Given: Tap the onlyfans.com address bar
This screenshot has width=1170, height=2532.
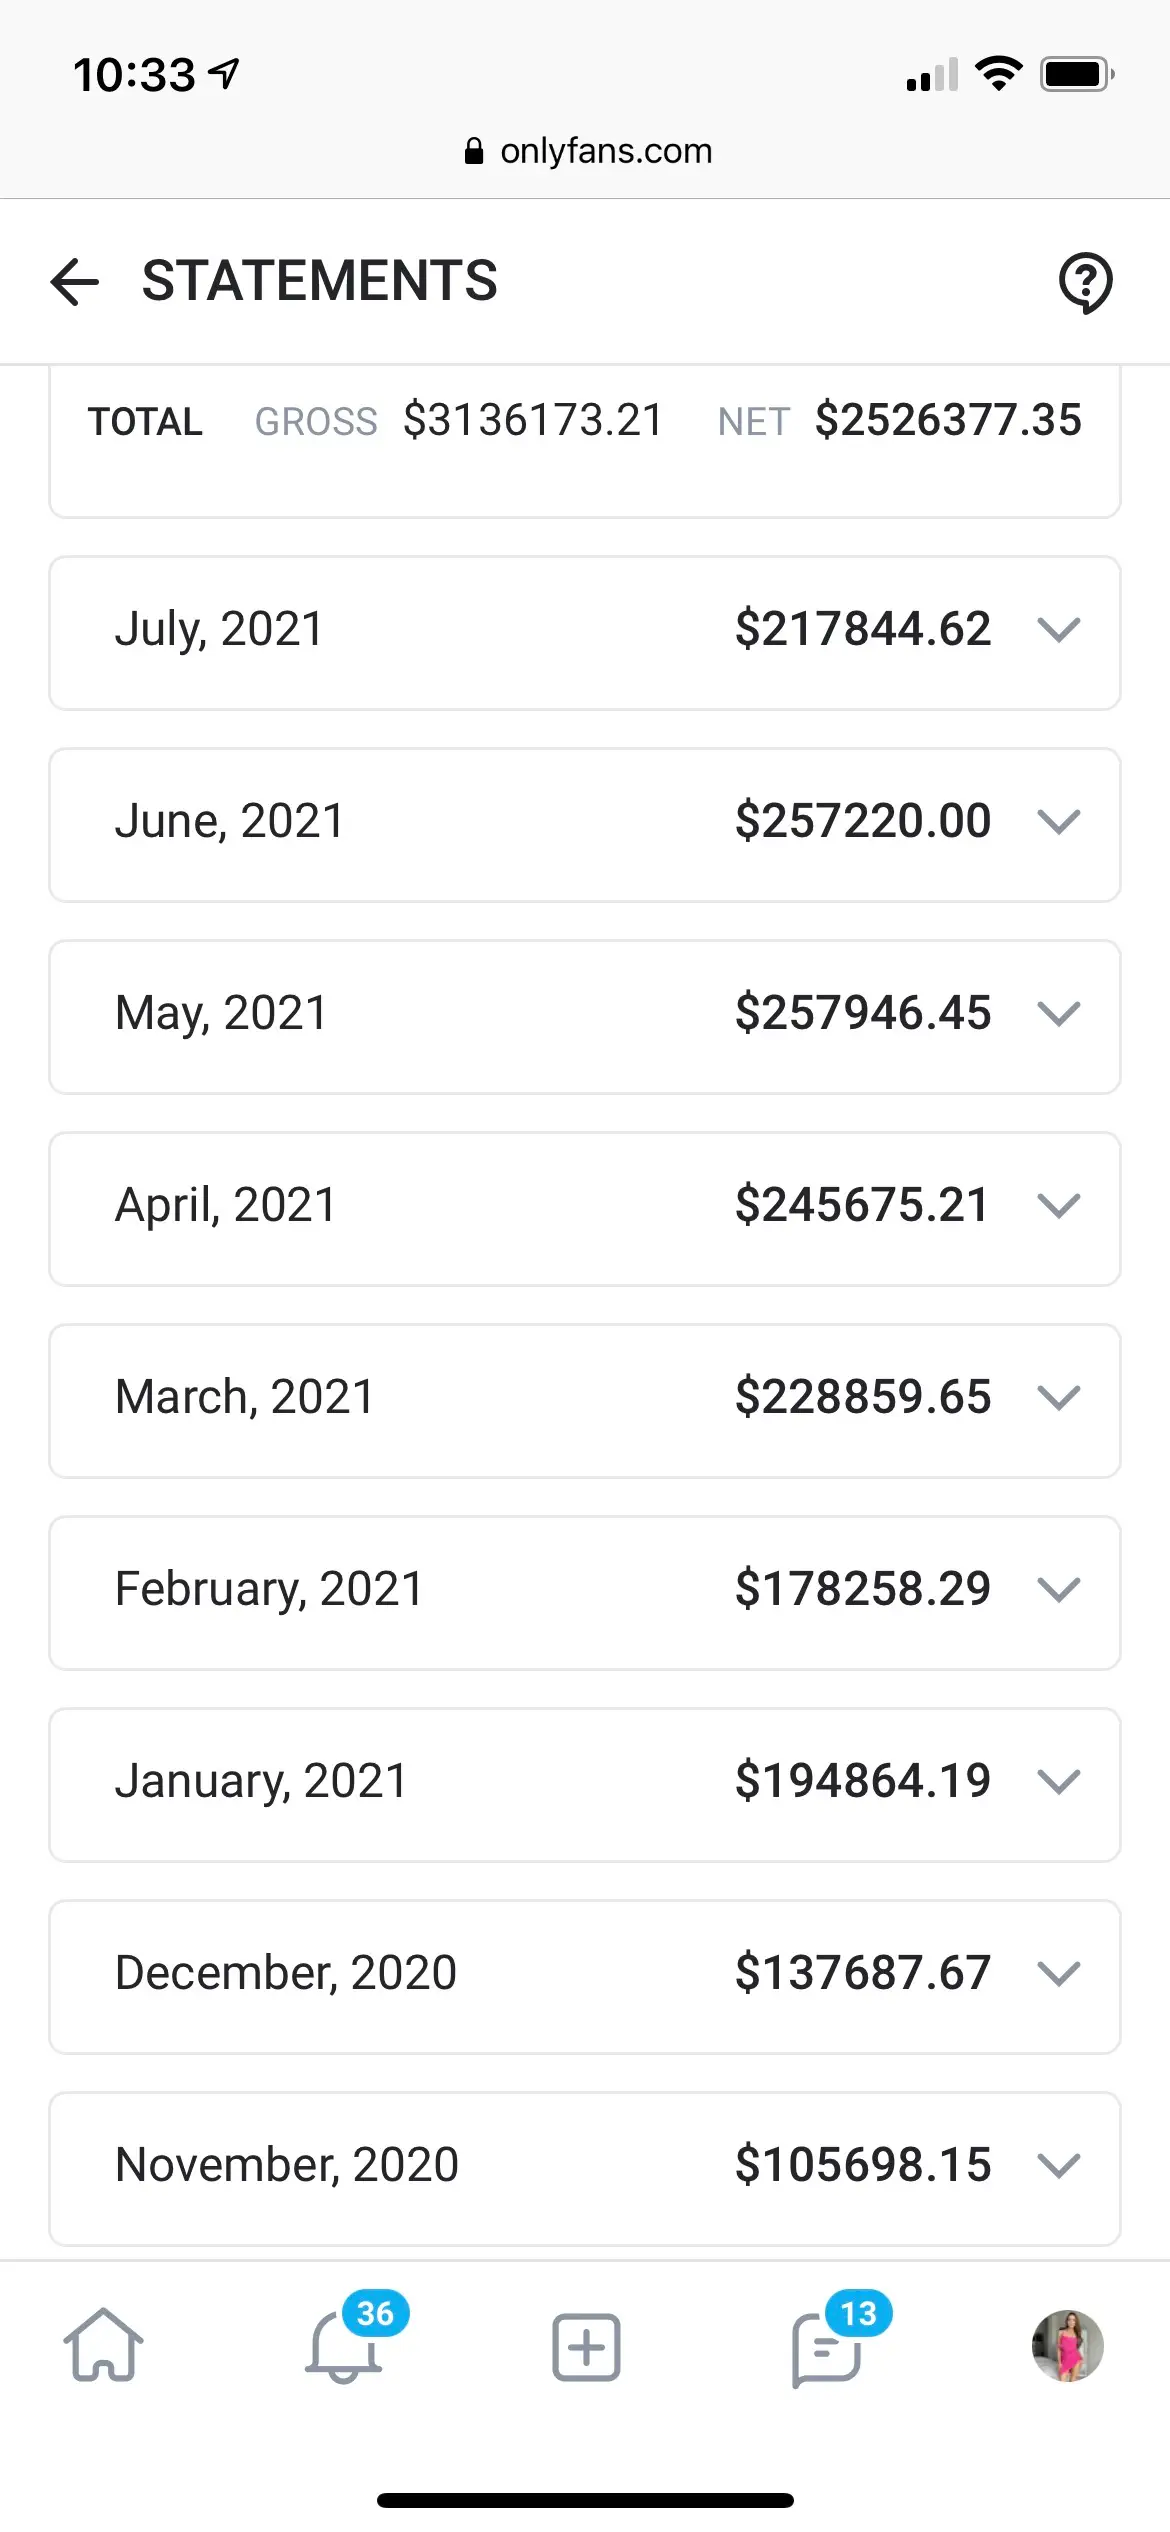Looking at the screenshot, I should (x=606, y=151).
